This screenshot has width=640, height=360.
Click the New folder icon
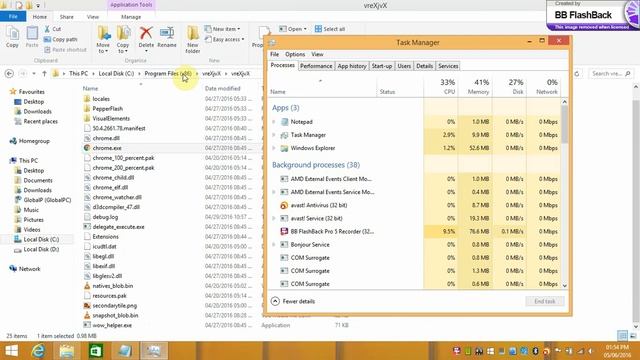click(x=193, y=33)
